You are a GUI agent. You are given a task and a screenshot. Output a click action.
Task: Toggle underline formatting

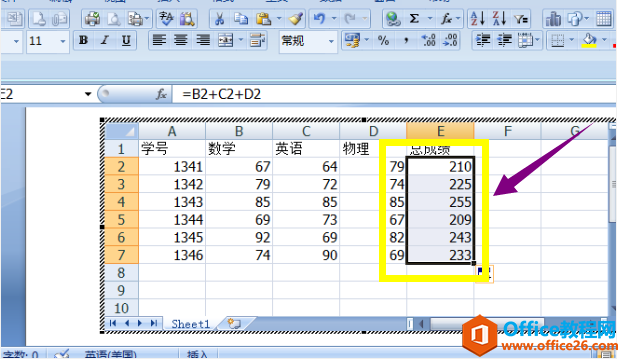(x=126, y=40)
